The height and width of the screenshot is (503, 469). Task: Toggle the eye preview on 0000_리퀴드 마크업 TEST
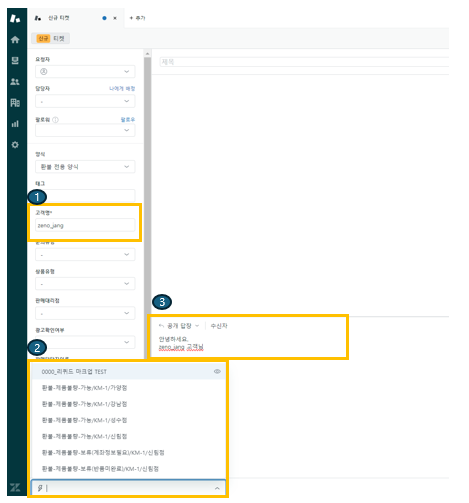click(217, 371)
